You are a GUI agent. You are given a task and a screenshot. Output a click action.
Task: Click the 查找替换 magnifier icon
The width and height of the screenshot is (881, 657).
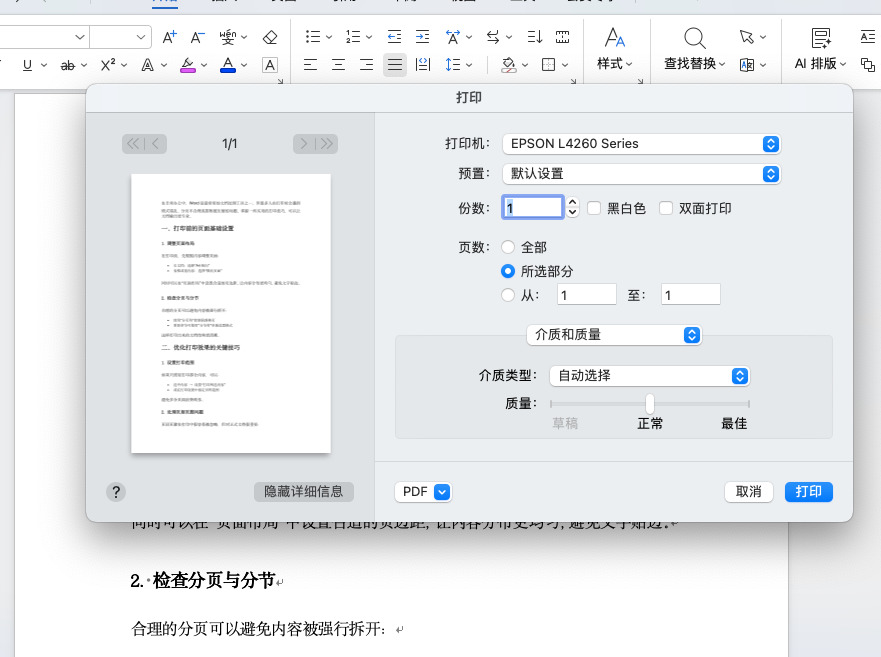tap(694, 38)
